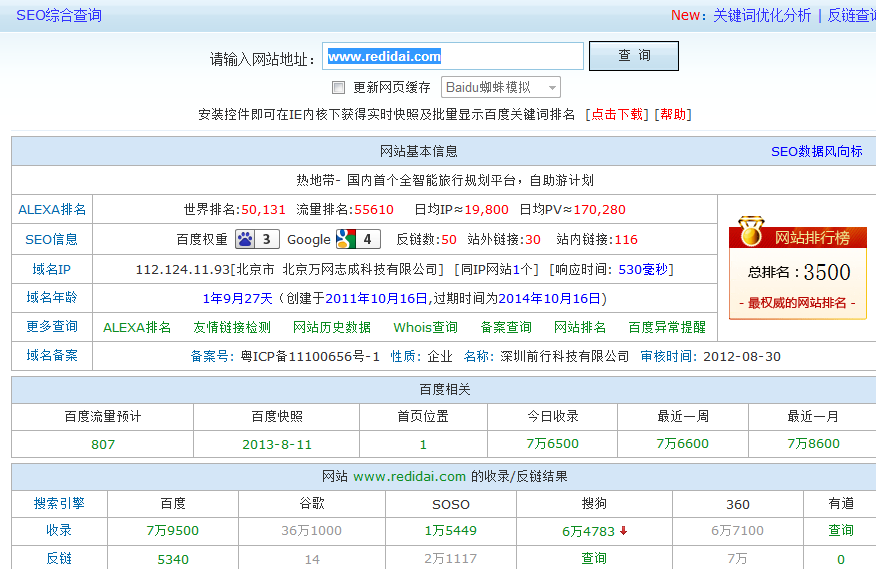Click expiry date 2014年10月16日
Screen dimensions: 876x569
549,298
